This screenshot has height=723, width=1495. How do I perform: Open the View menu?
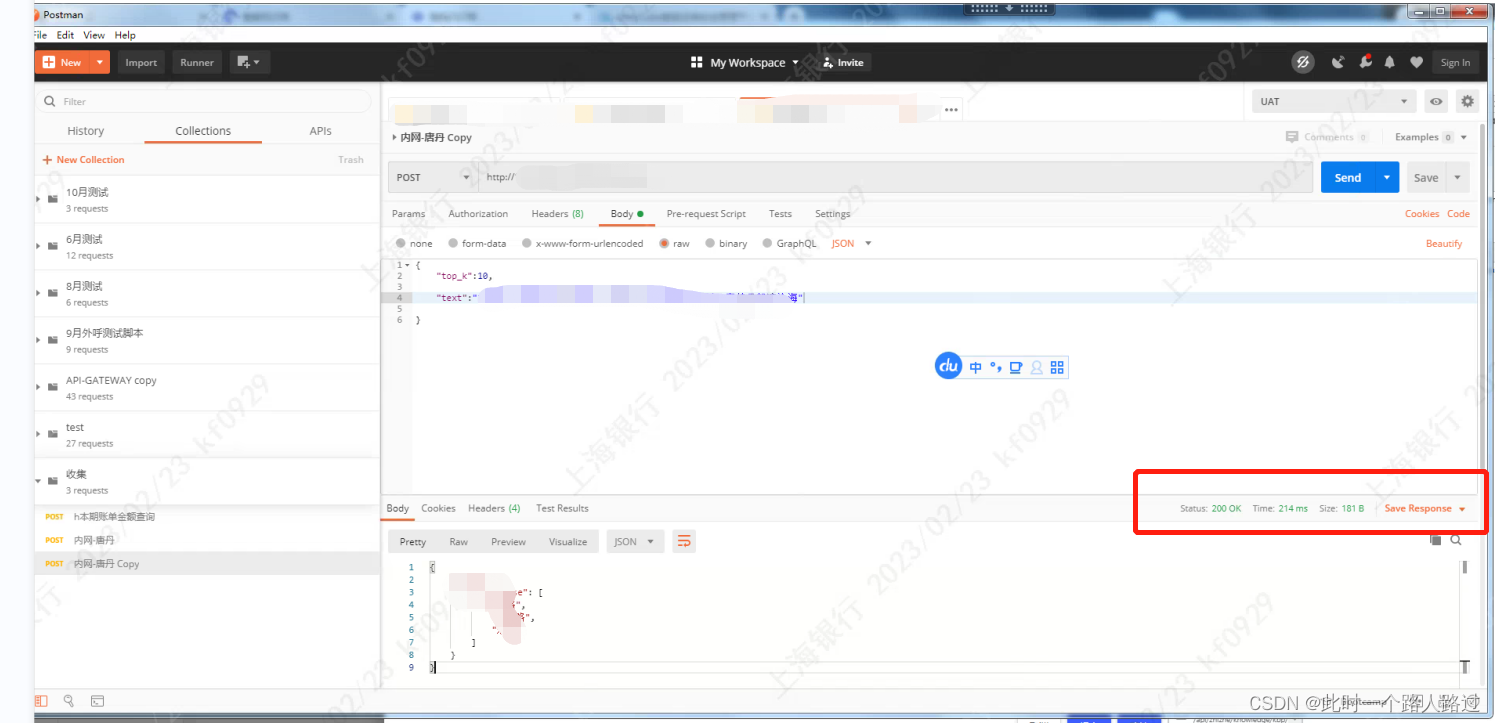click(94, 35)
